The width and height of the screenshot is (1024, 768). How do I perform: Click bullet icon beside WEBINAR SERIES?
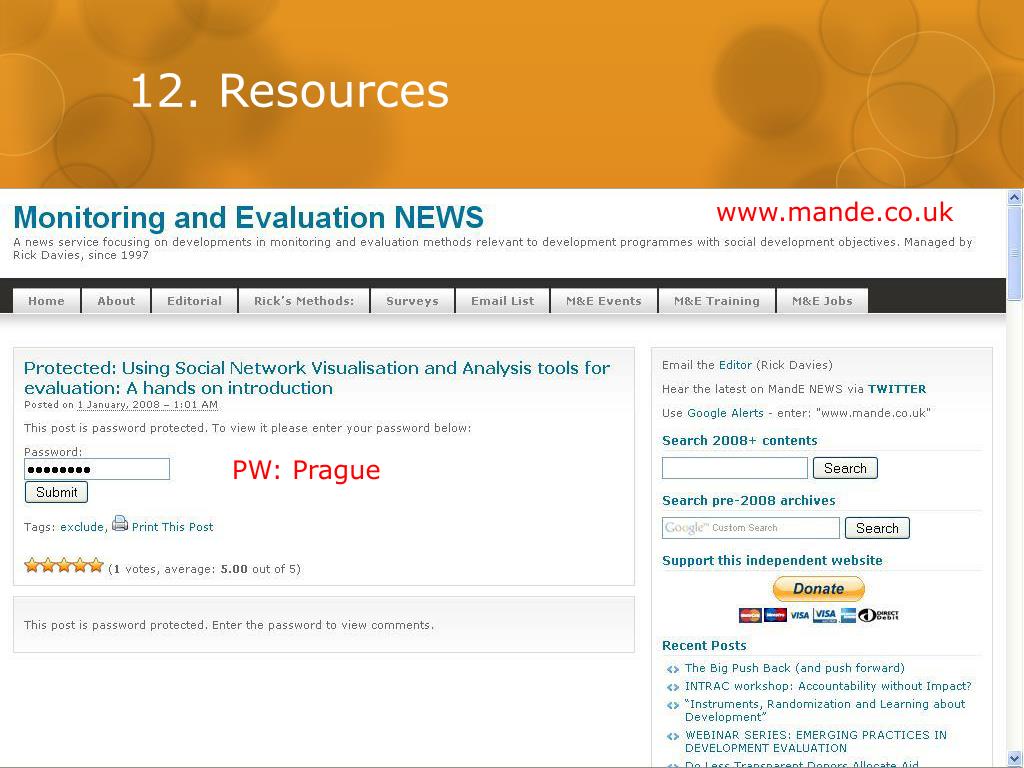[x=673, y=737]
